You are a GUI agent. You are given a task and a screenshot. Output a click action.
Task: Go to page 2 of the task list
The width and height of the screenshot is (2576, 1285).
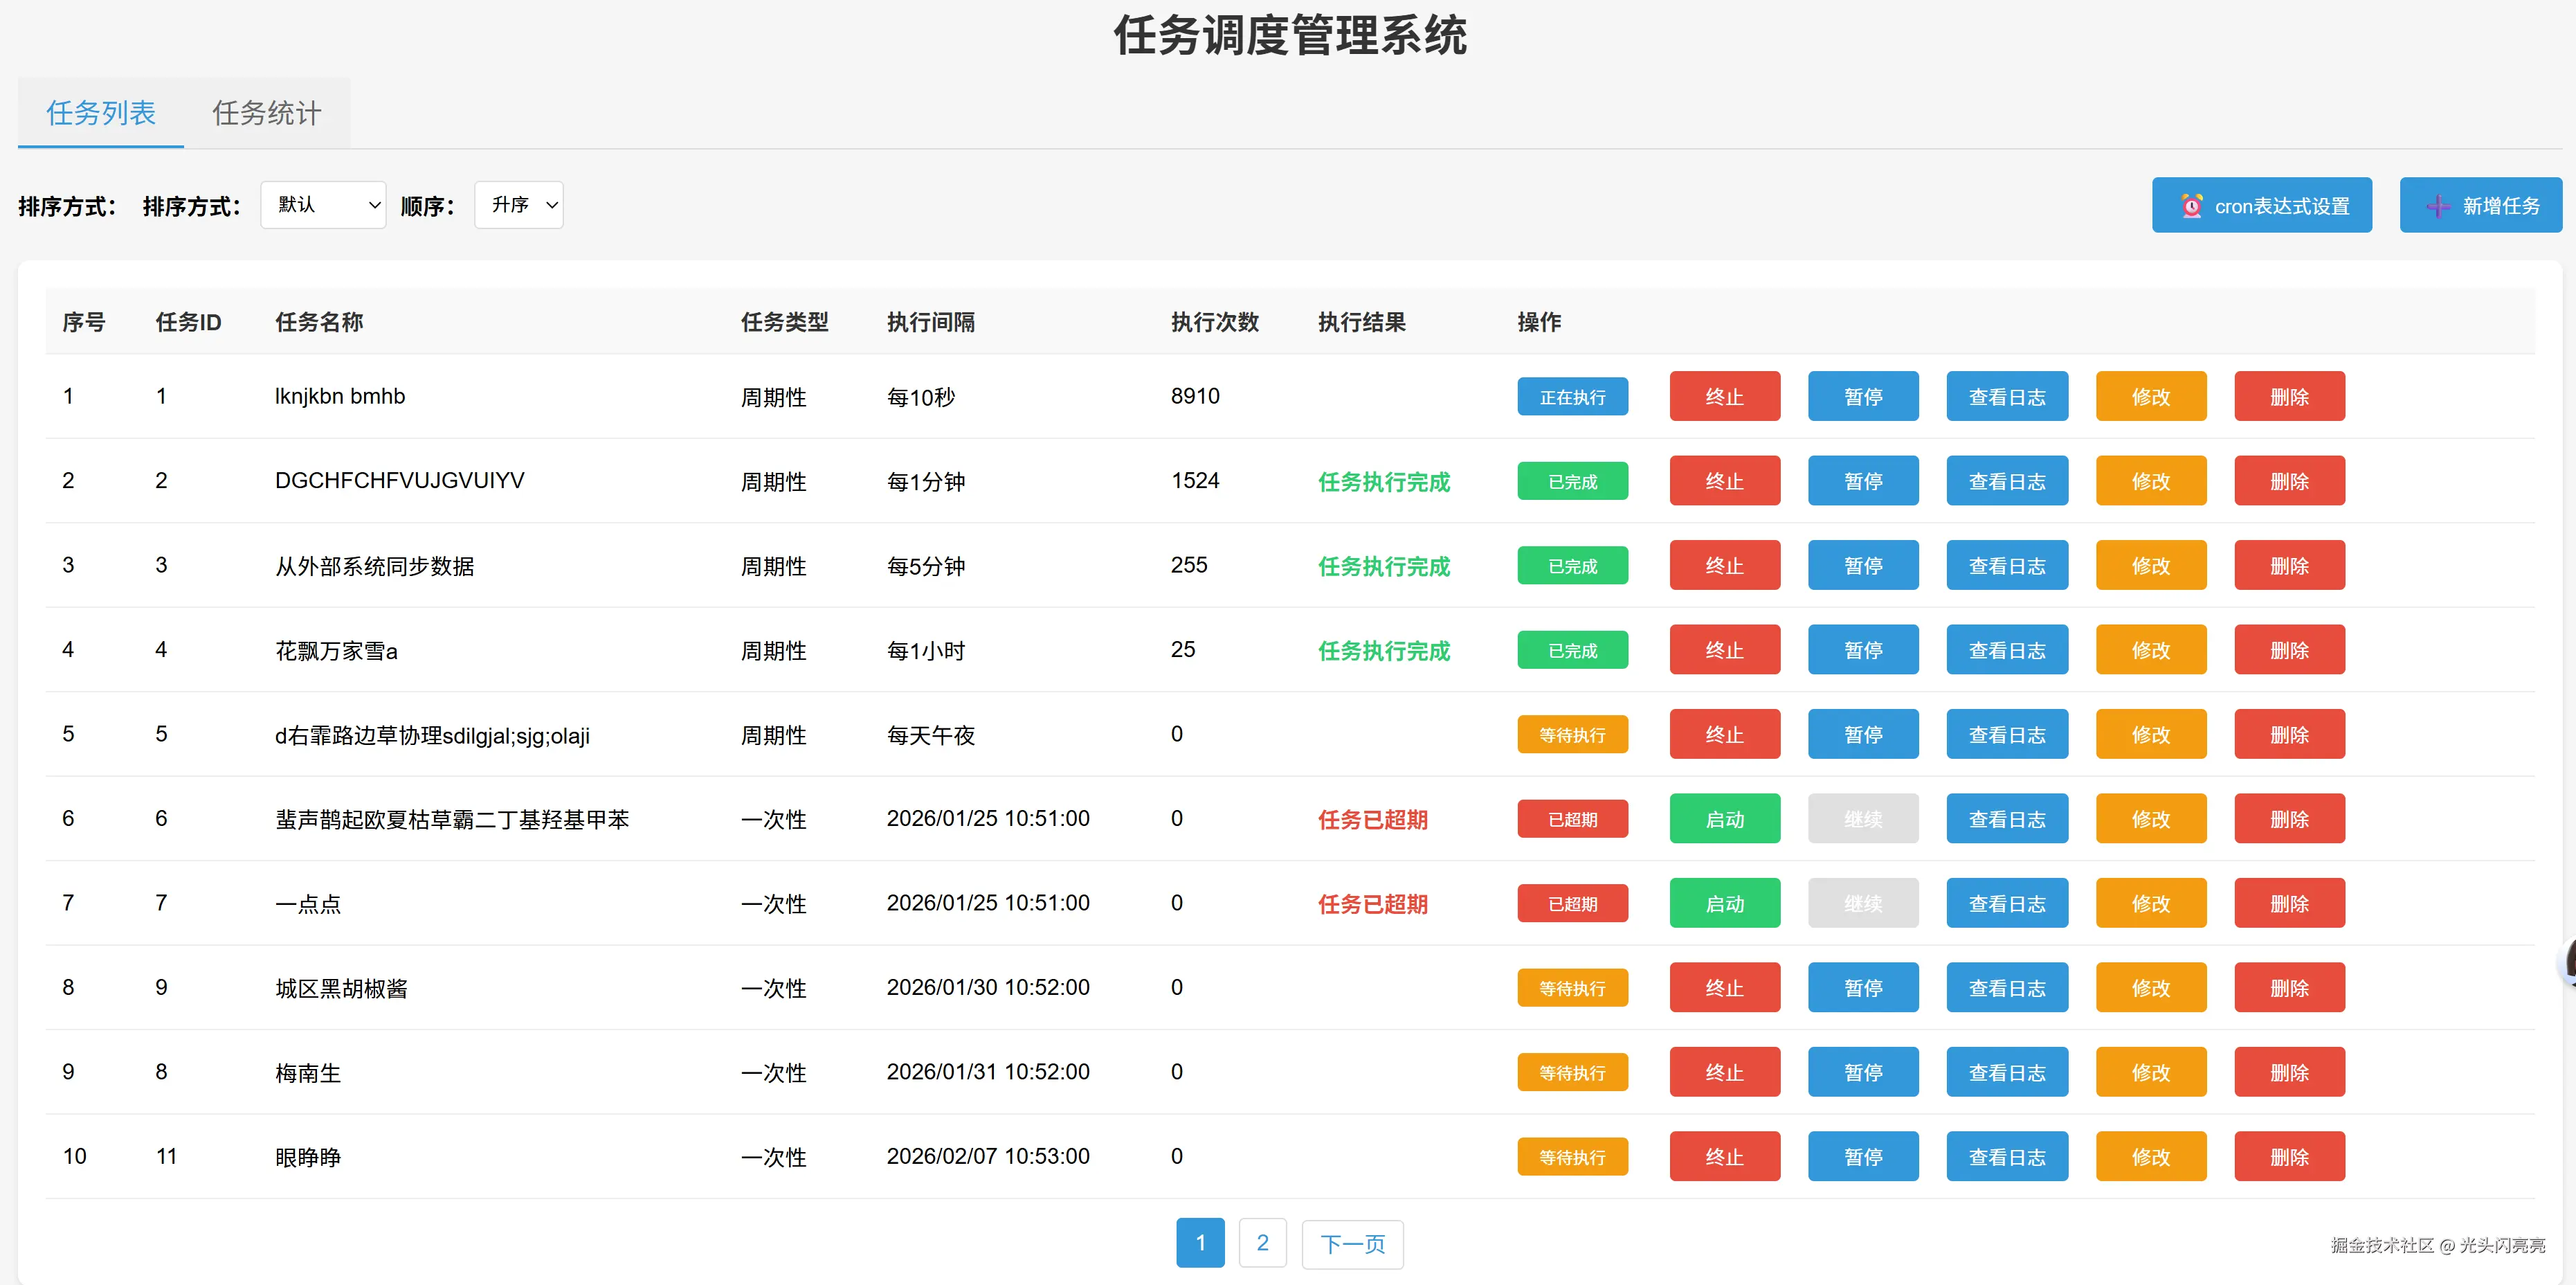pyautogui.click(x=1262, y=1243)
